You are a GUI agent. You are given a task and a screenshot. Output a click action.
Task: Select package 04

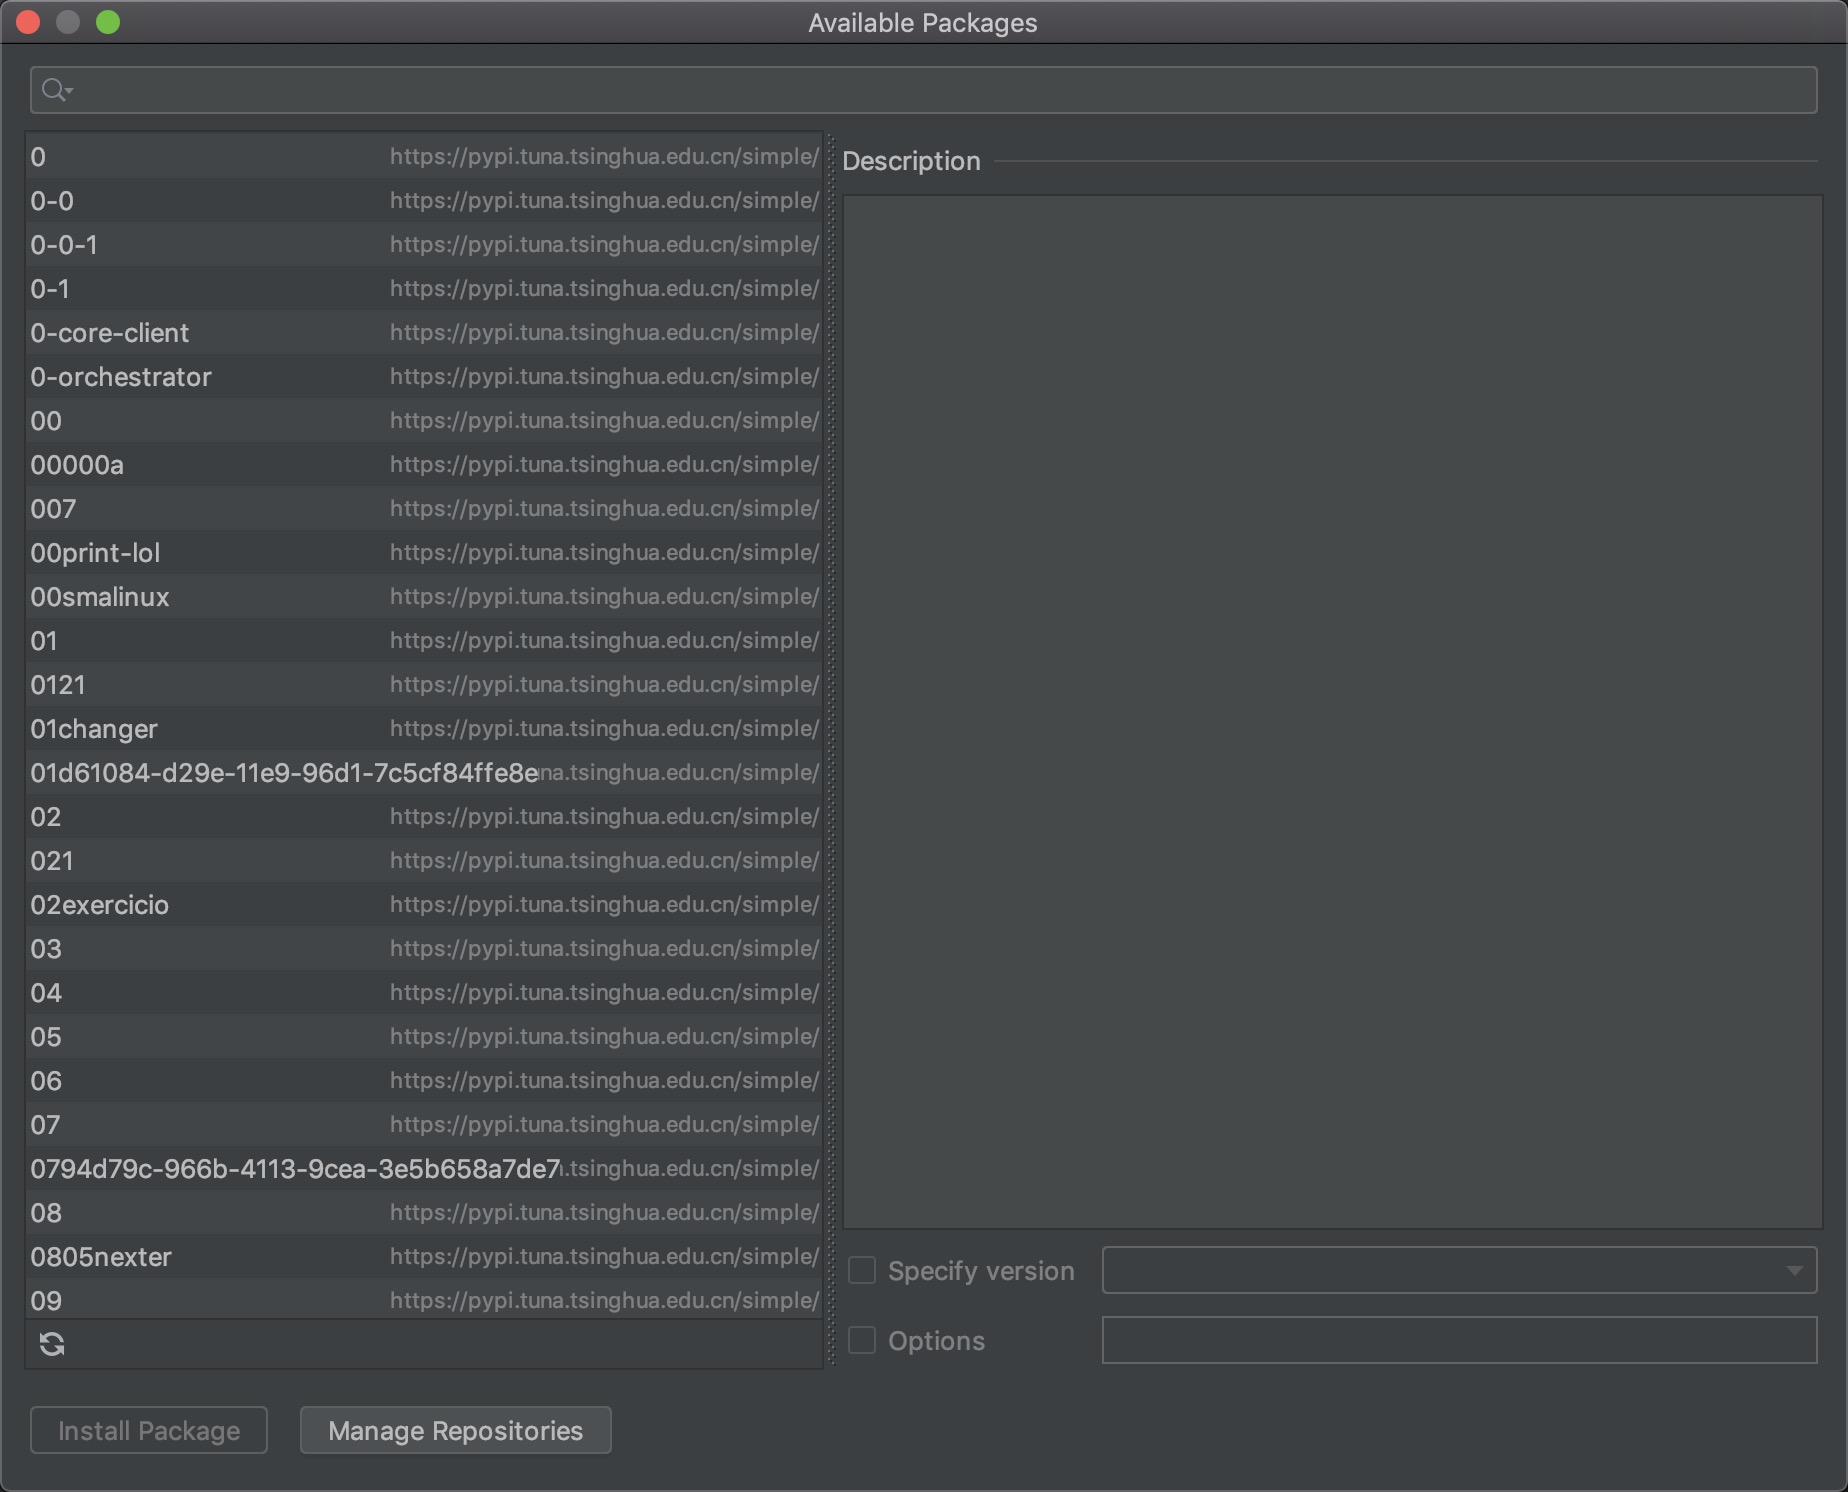pos(424,992)
